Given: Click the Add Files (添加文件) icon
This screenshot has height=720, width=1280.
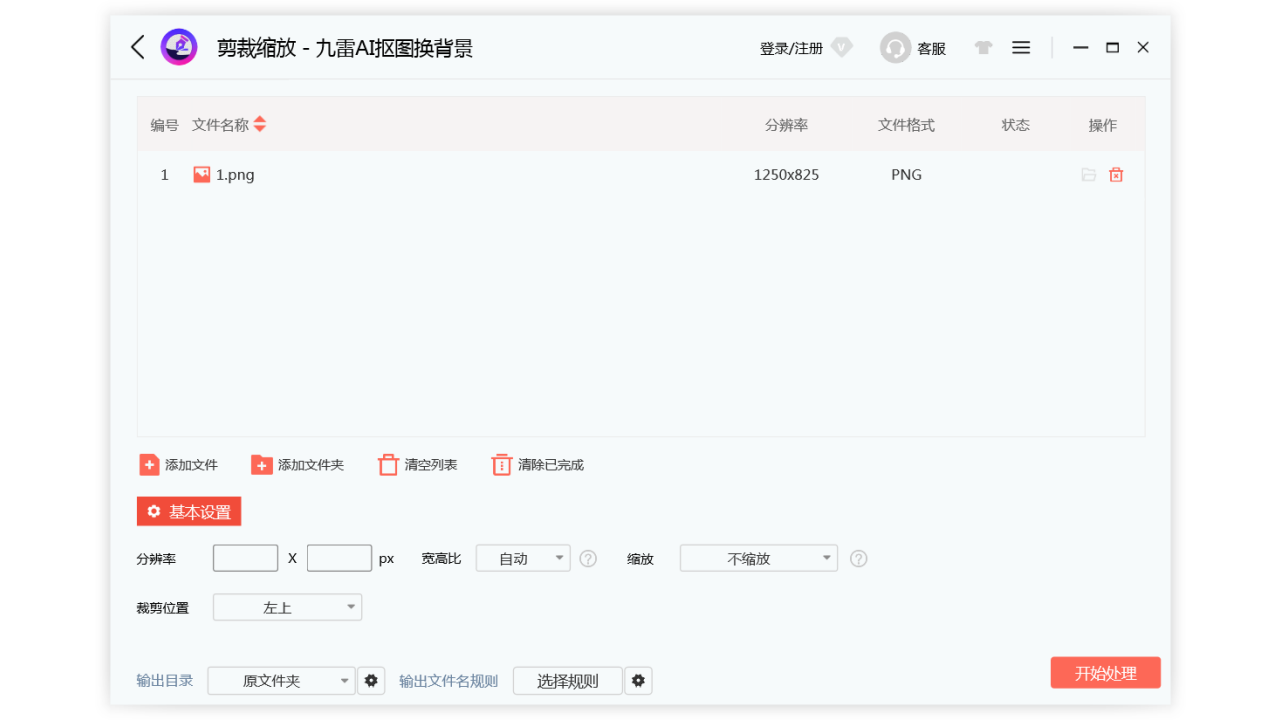Looking at the screenshot, I should (148, 464).
